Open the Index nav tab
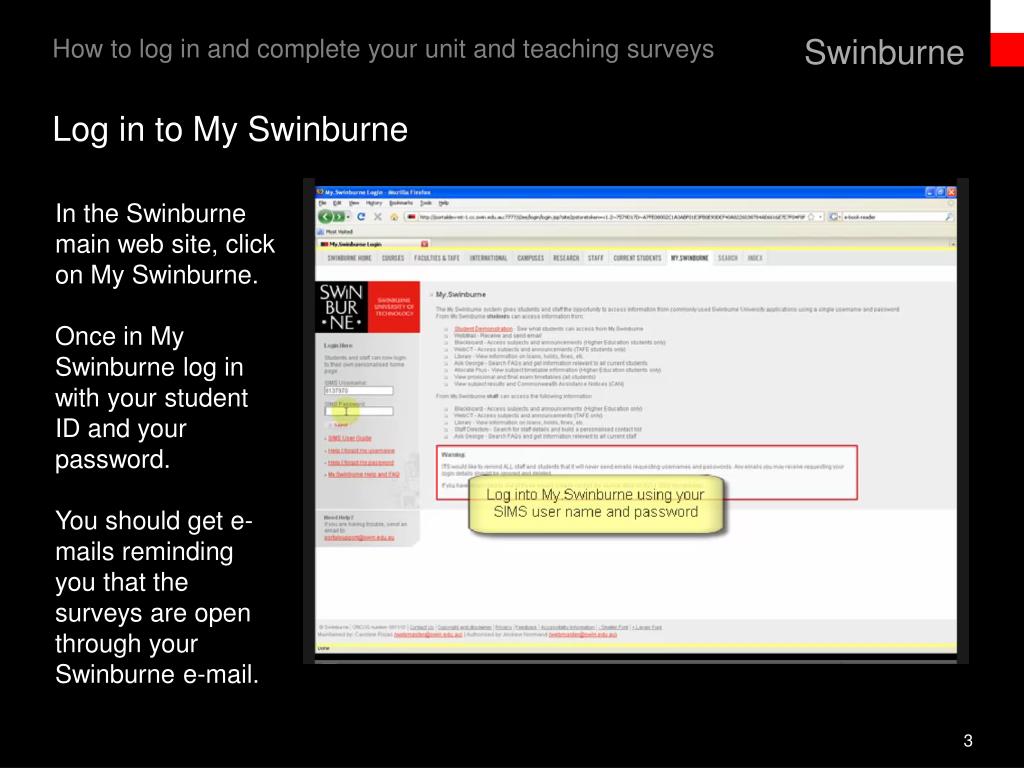Image resolution: width=1024 pixels, height=768 pixels. (755, 258)
